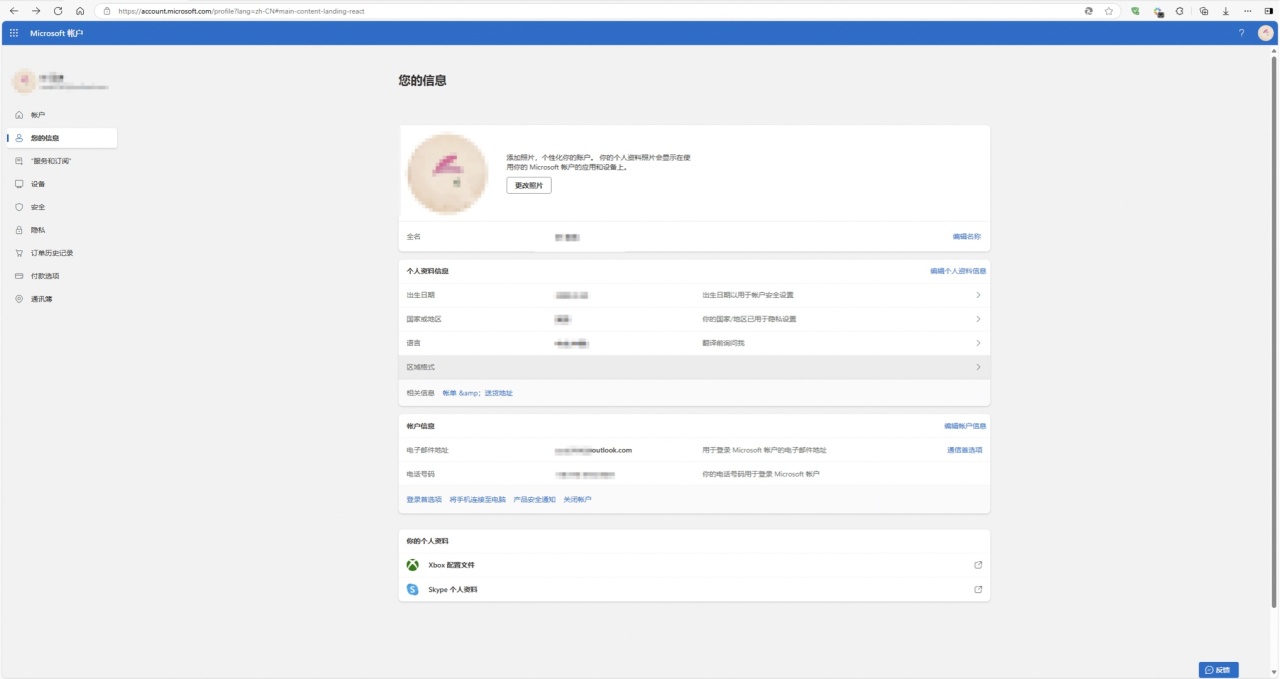Viewport: 1280px width, 679px height.
Task: Select 您的信息 in the sidebar
Action: (62, 138)
